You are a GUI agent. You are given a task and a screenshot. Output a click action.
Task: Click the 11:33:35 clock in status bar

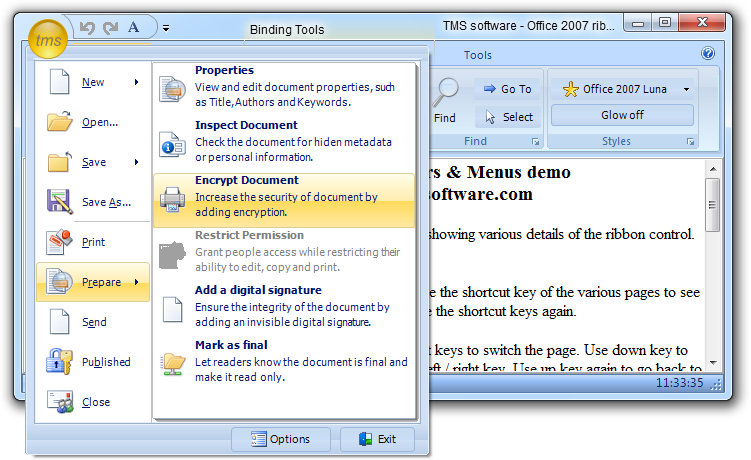(x=679, y=383)
